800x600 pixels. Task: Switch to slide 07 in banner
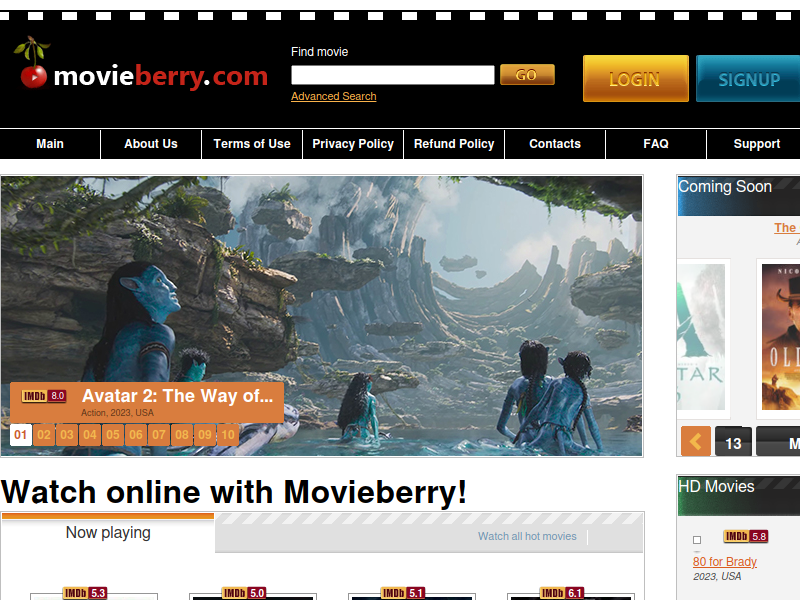click(x=159, y=435)
